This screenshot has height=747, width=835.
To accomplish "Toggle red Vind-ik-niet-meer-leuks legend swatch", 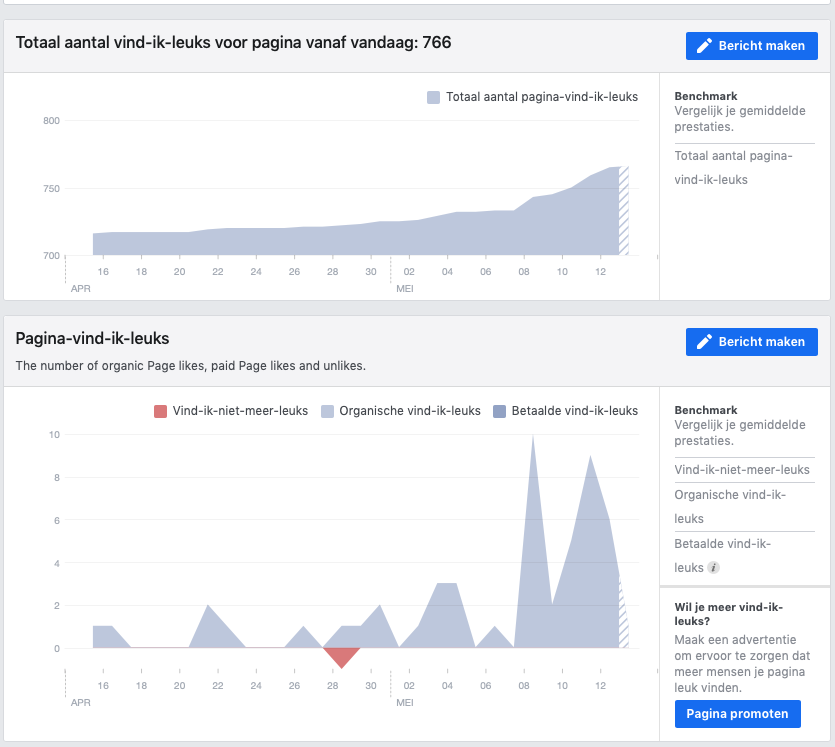I will pos(160,411).
